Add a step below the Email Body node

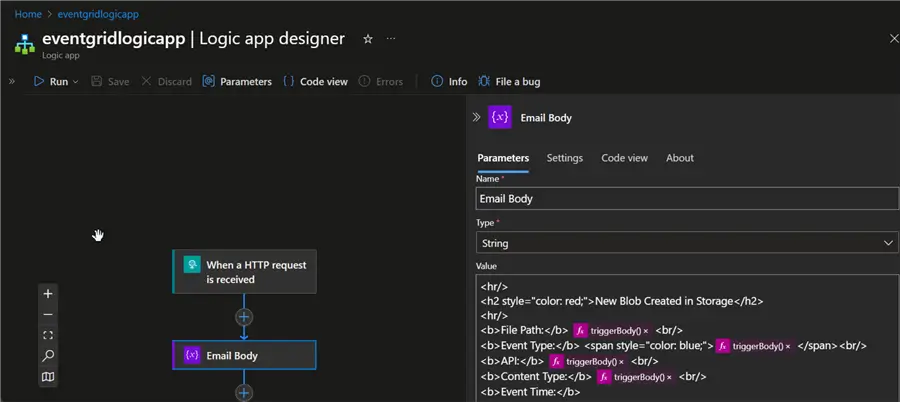click(244, 393)
